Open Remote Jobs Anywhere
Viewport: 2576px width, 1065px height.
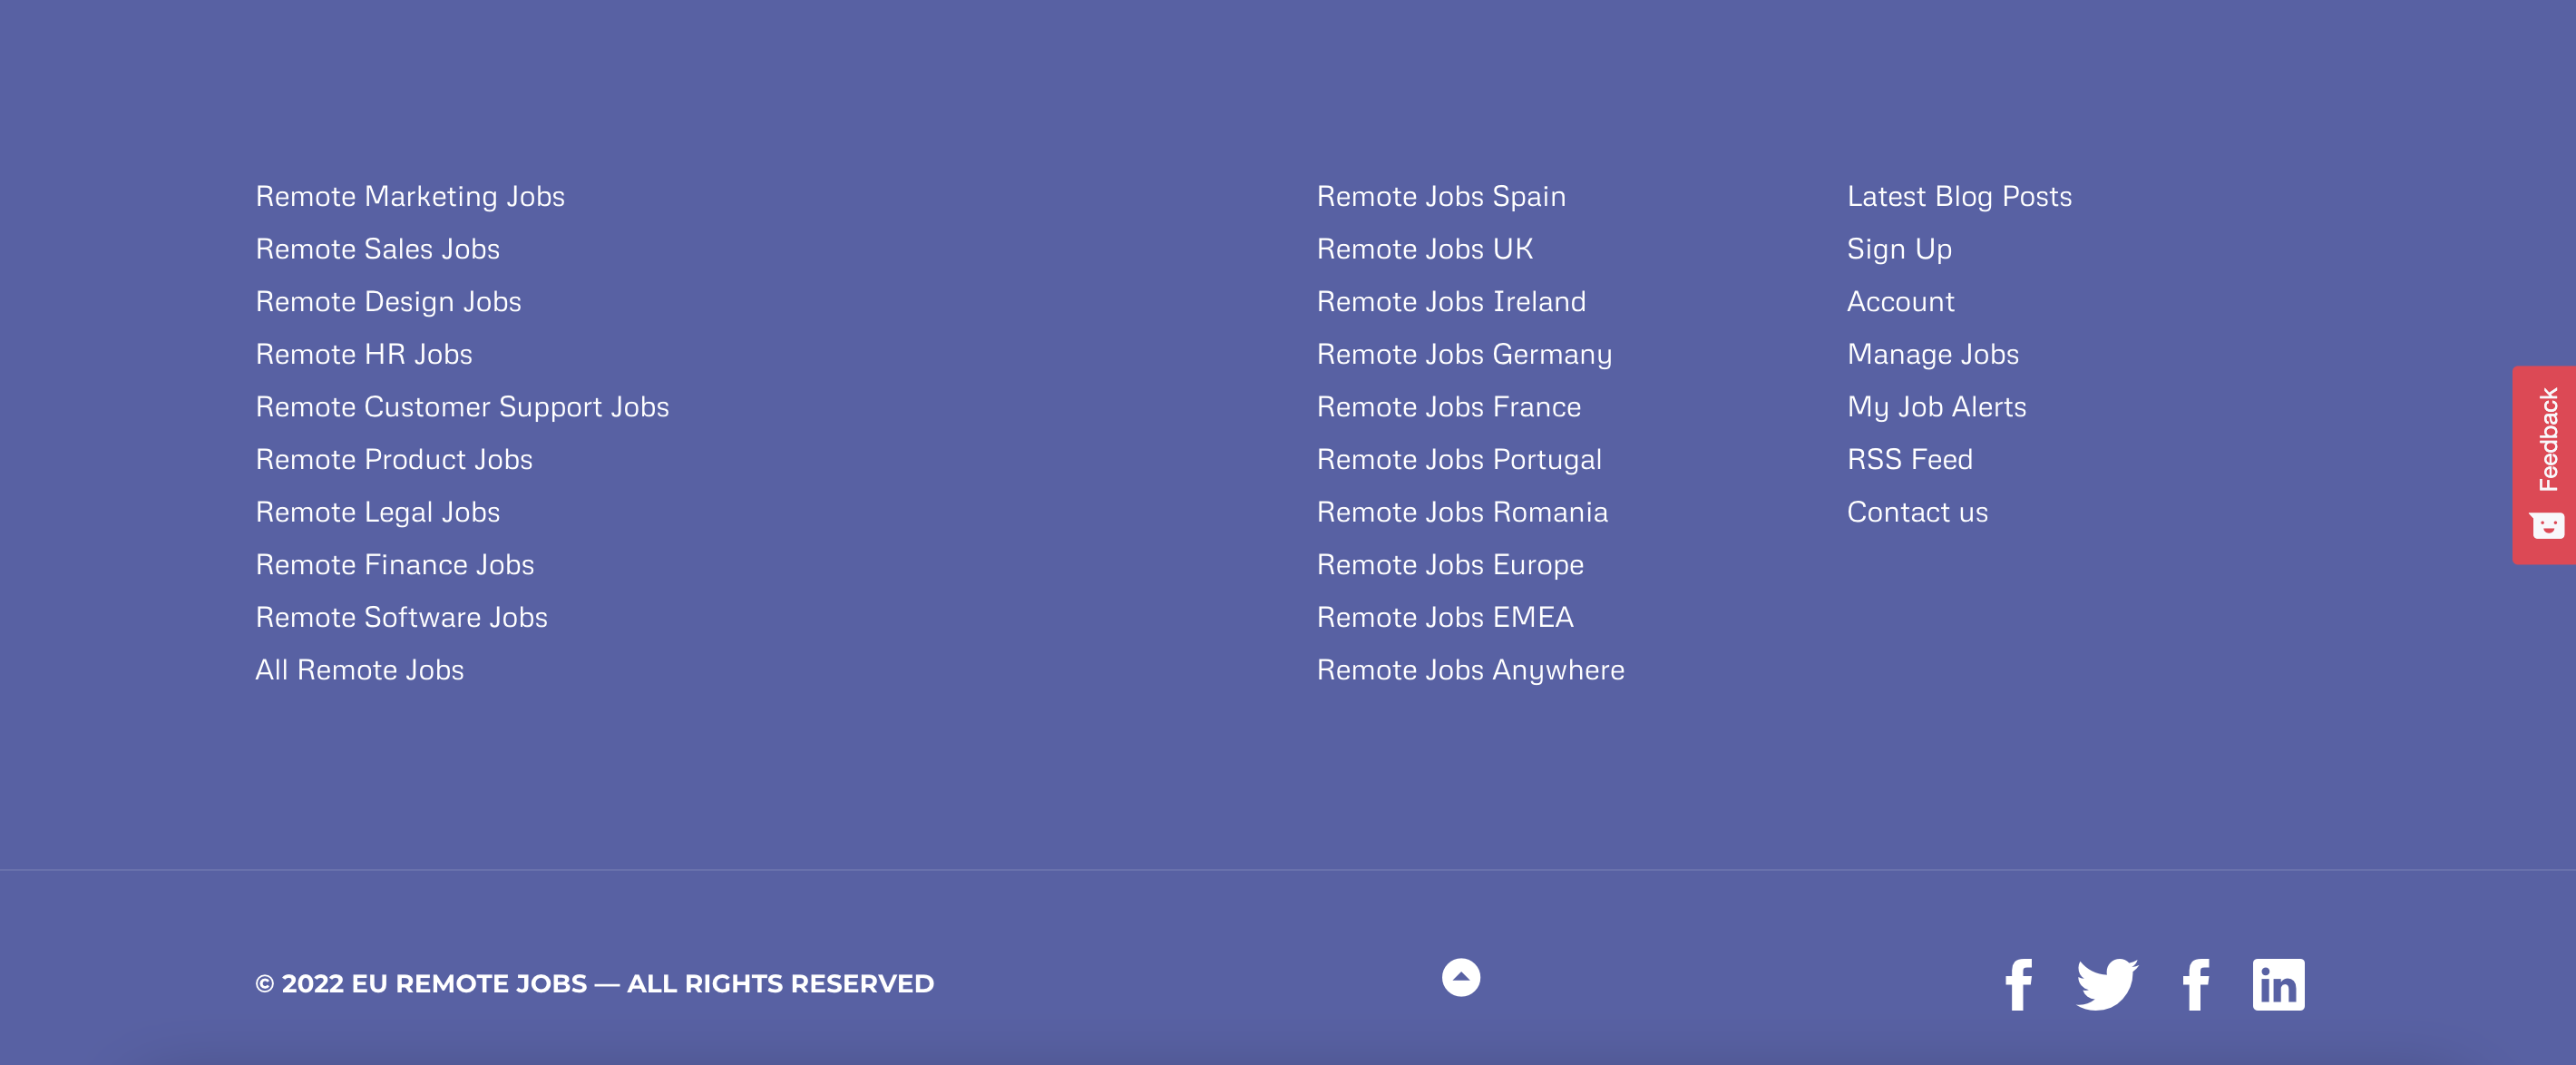(x=1470, y=670)
